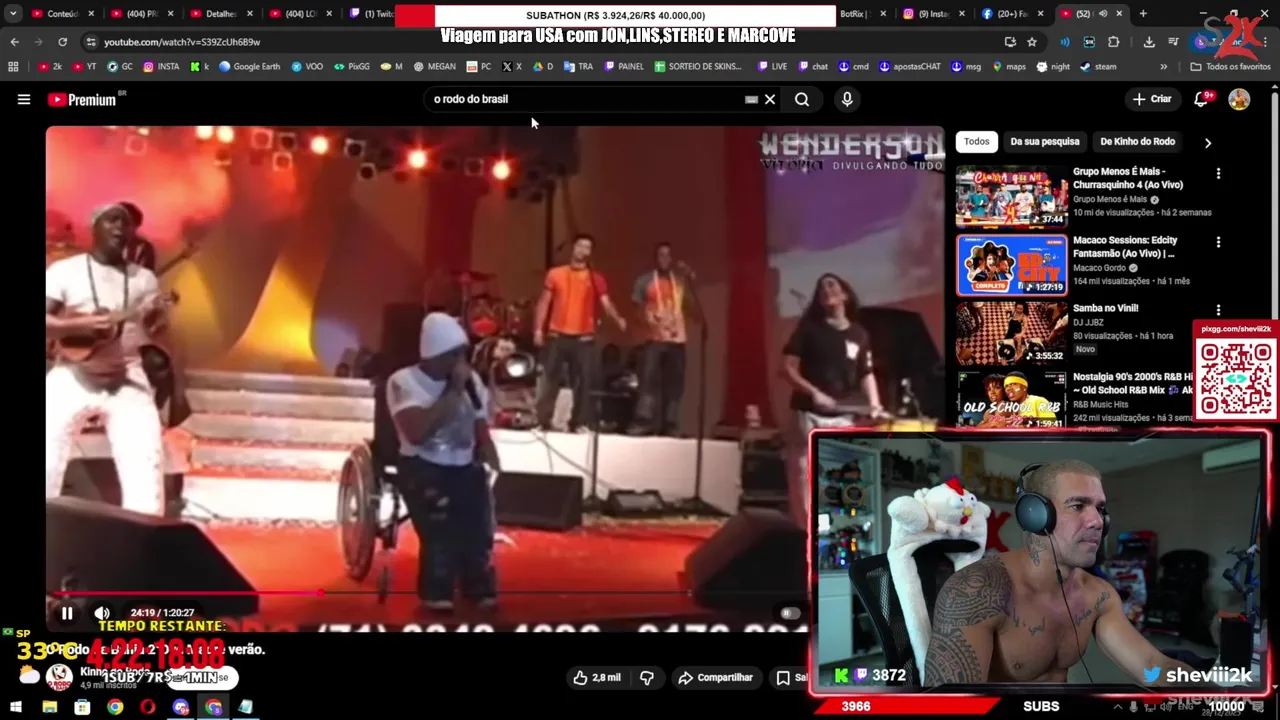Bookmark this page with star icon
1280x720 pixels.
point(1032,42)
